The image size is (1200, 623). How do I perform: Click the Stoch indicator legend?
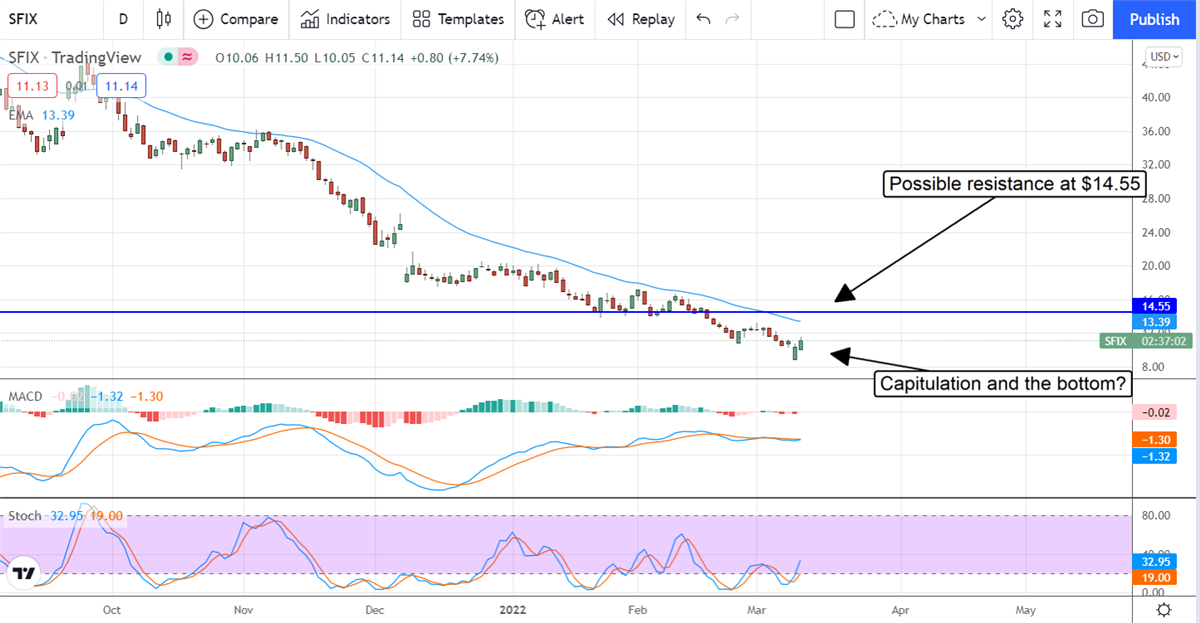coord(25,516)
